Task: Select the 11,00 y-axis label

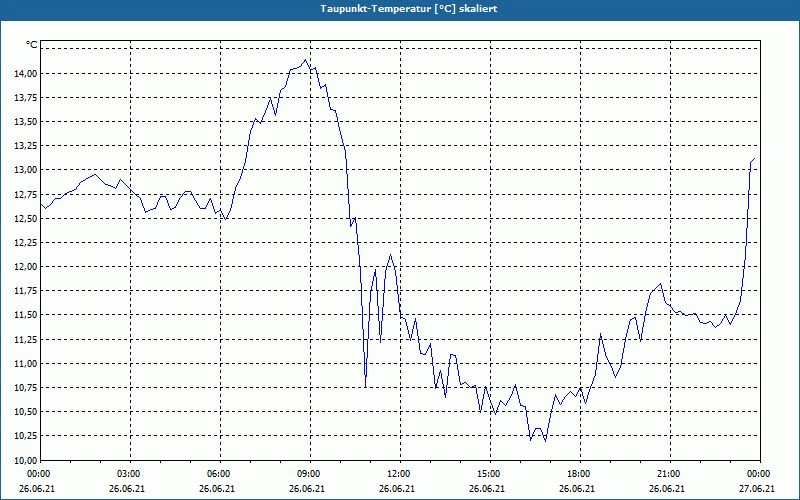Action: tap(24, 364)
